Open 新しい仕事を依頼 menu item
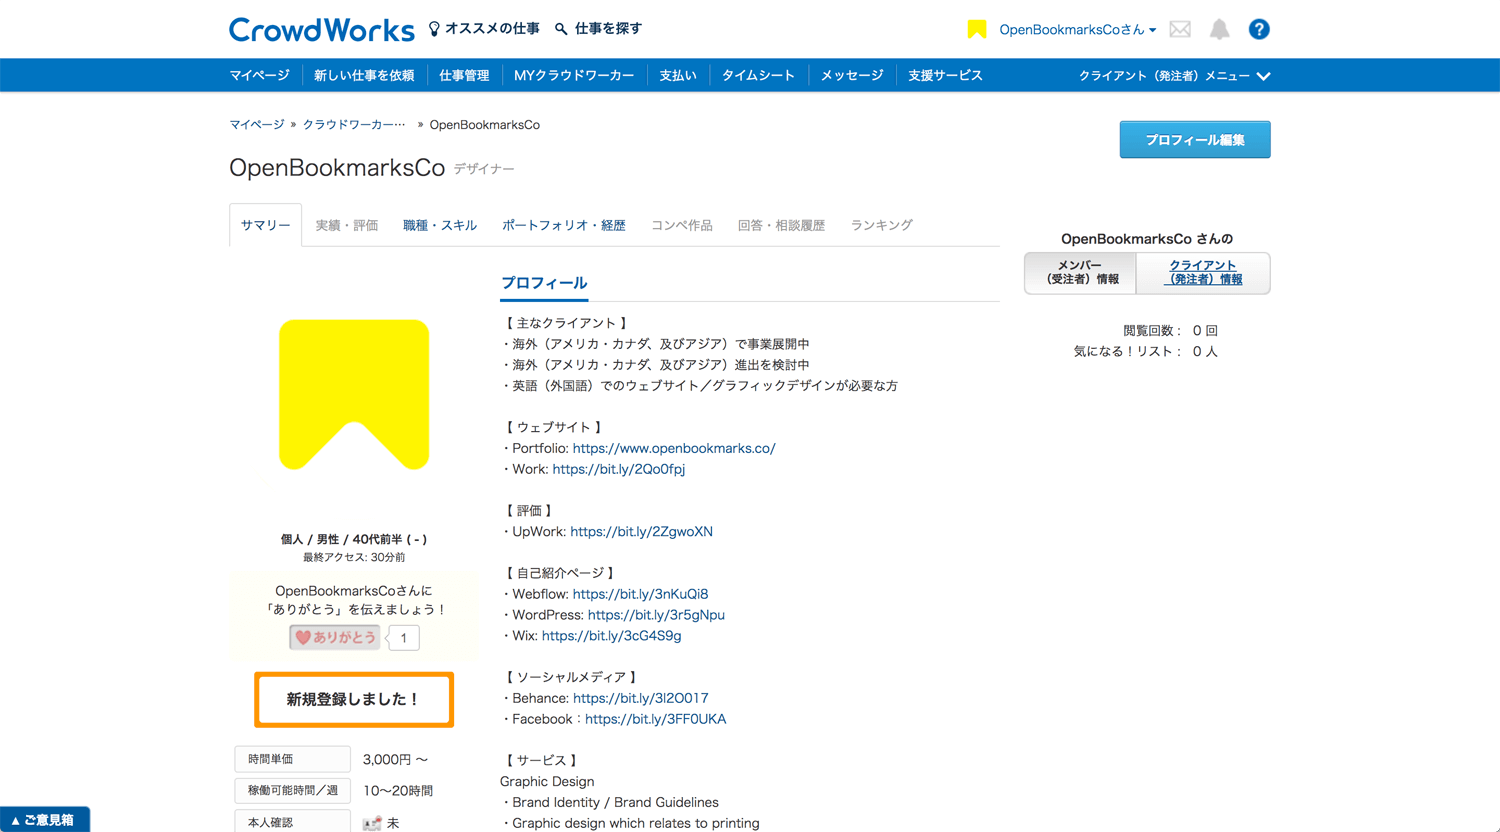The width and height of the screenshot is (1500, 832). pyautogui.click(x=364, y=76)
